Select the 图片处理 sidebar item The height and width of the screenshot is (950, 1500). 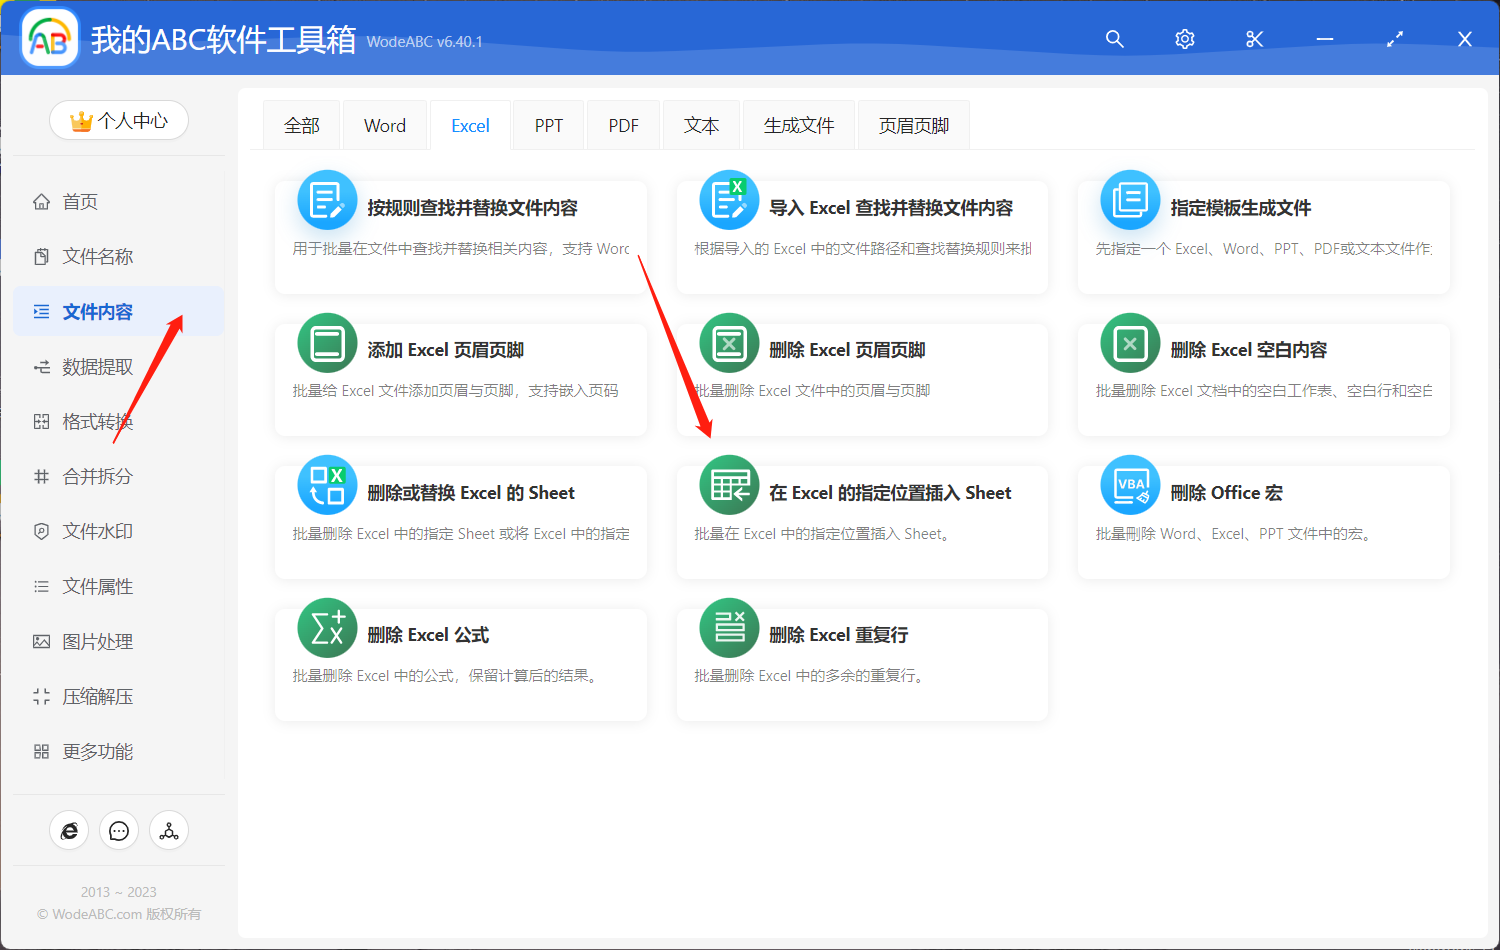click(100, 641)
